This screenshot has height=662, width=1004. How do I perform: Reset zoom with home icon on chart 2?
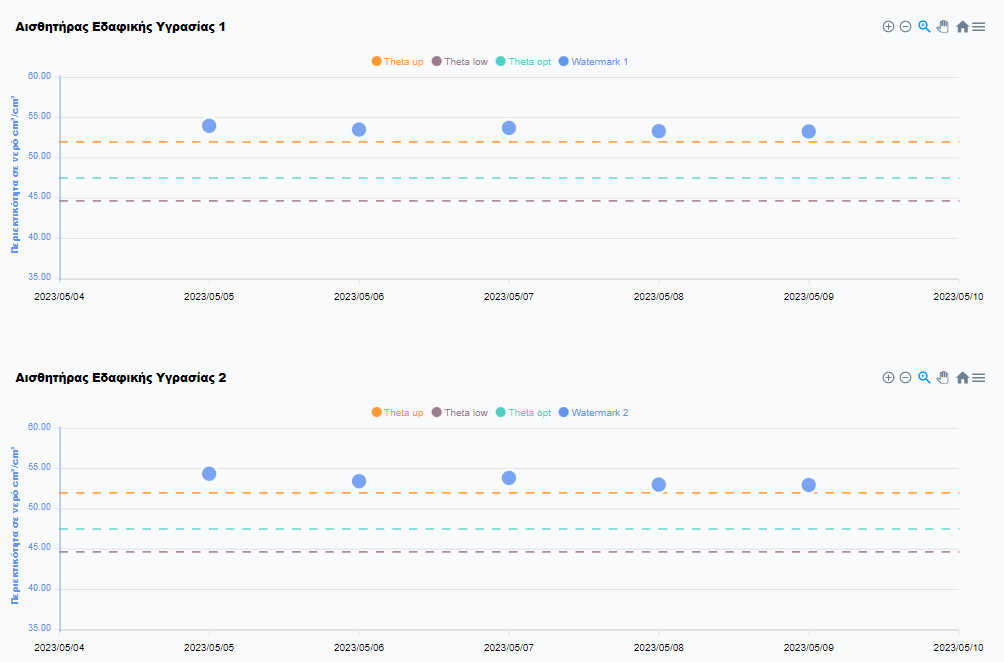(962, 378)
